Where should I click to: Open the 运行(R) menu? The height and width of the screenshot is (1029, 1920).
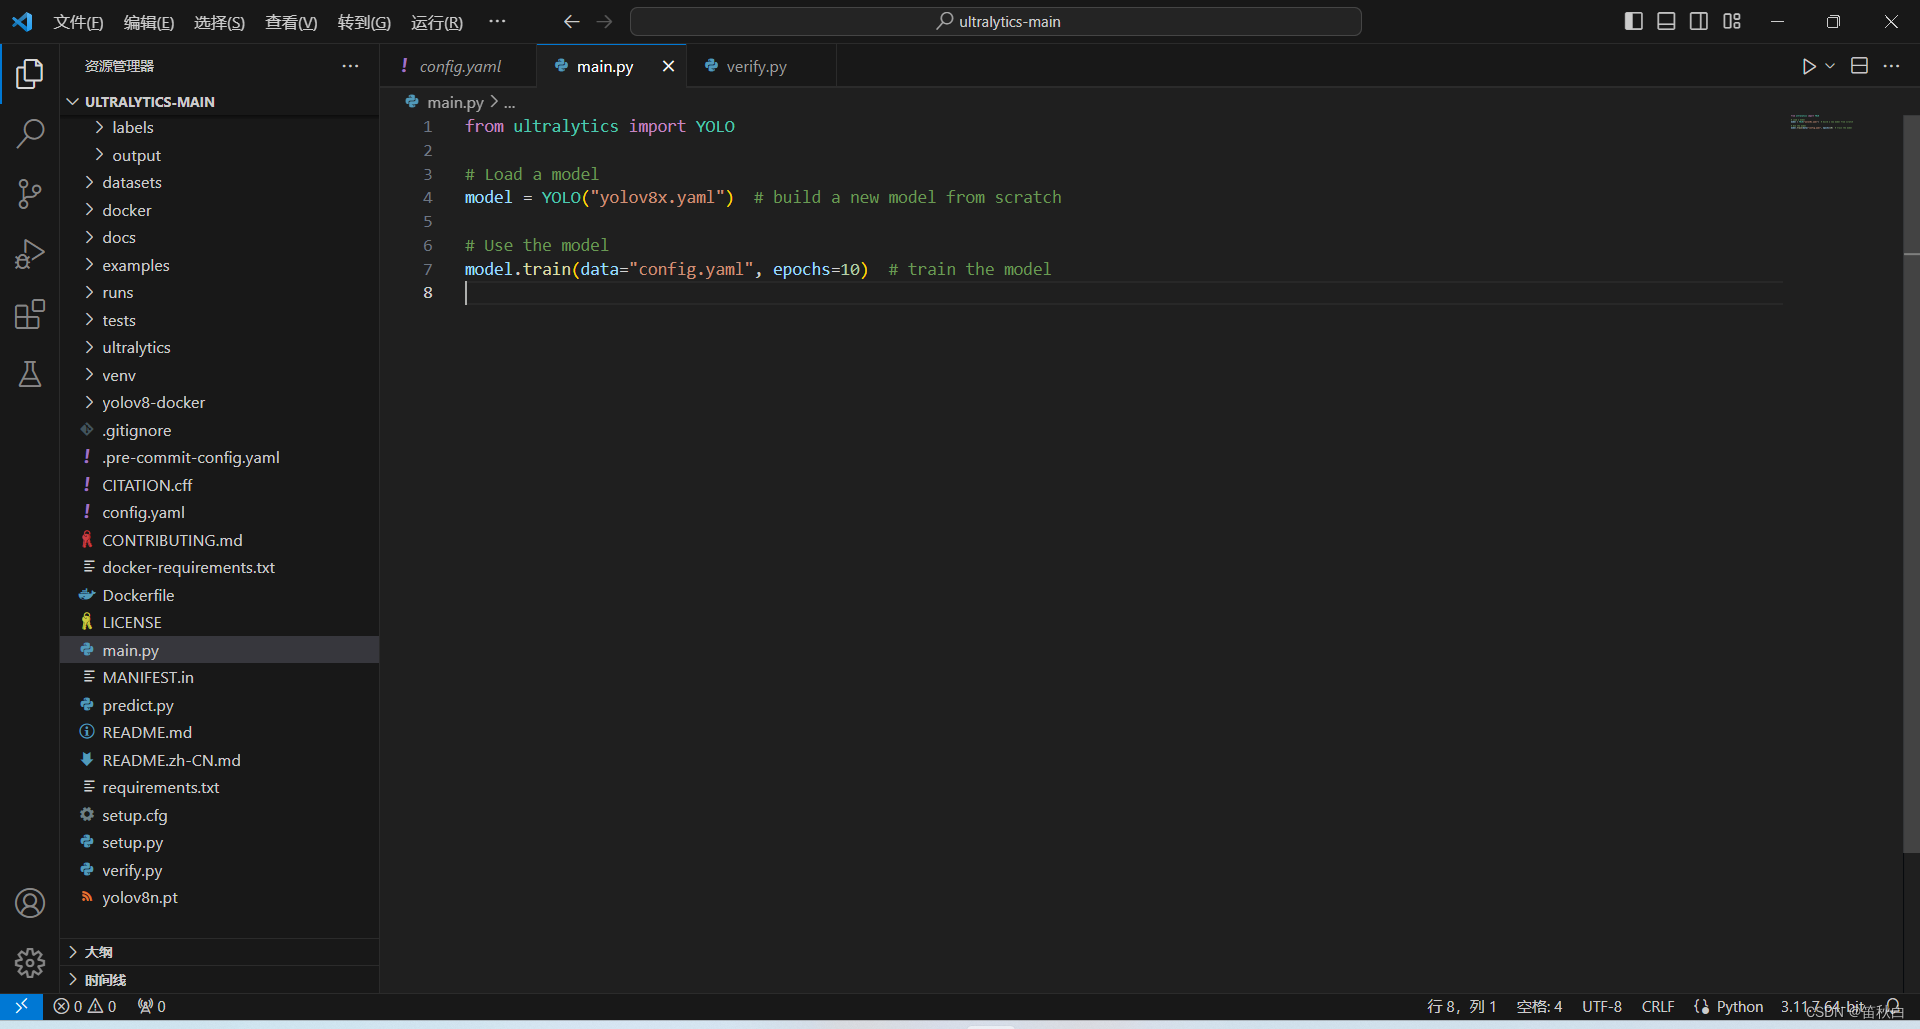pos(437,22)
